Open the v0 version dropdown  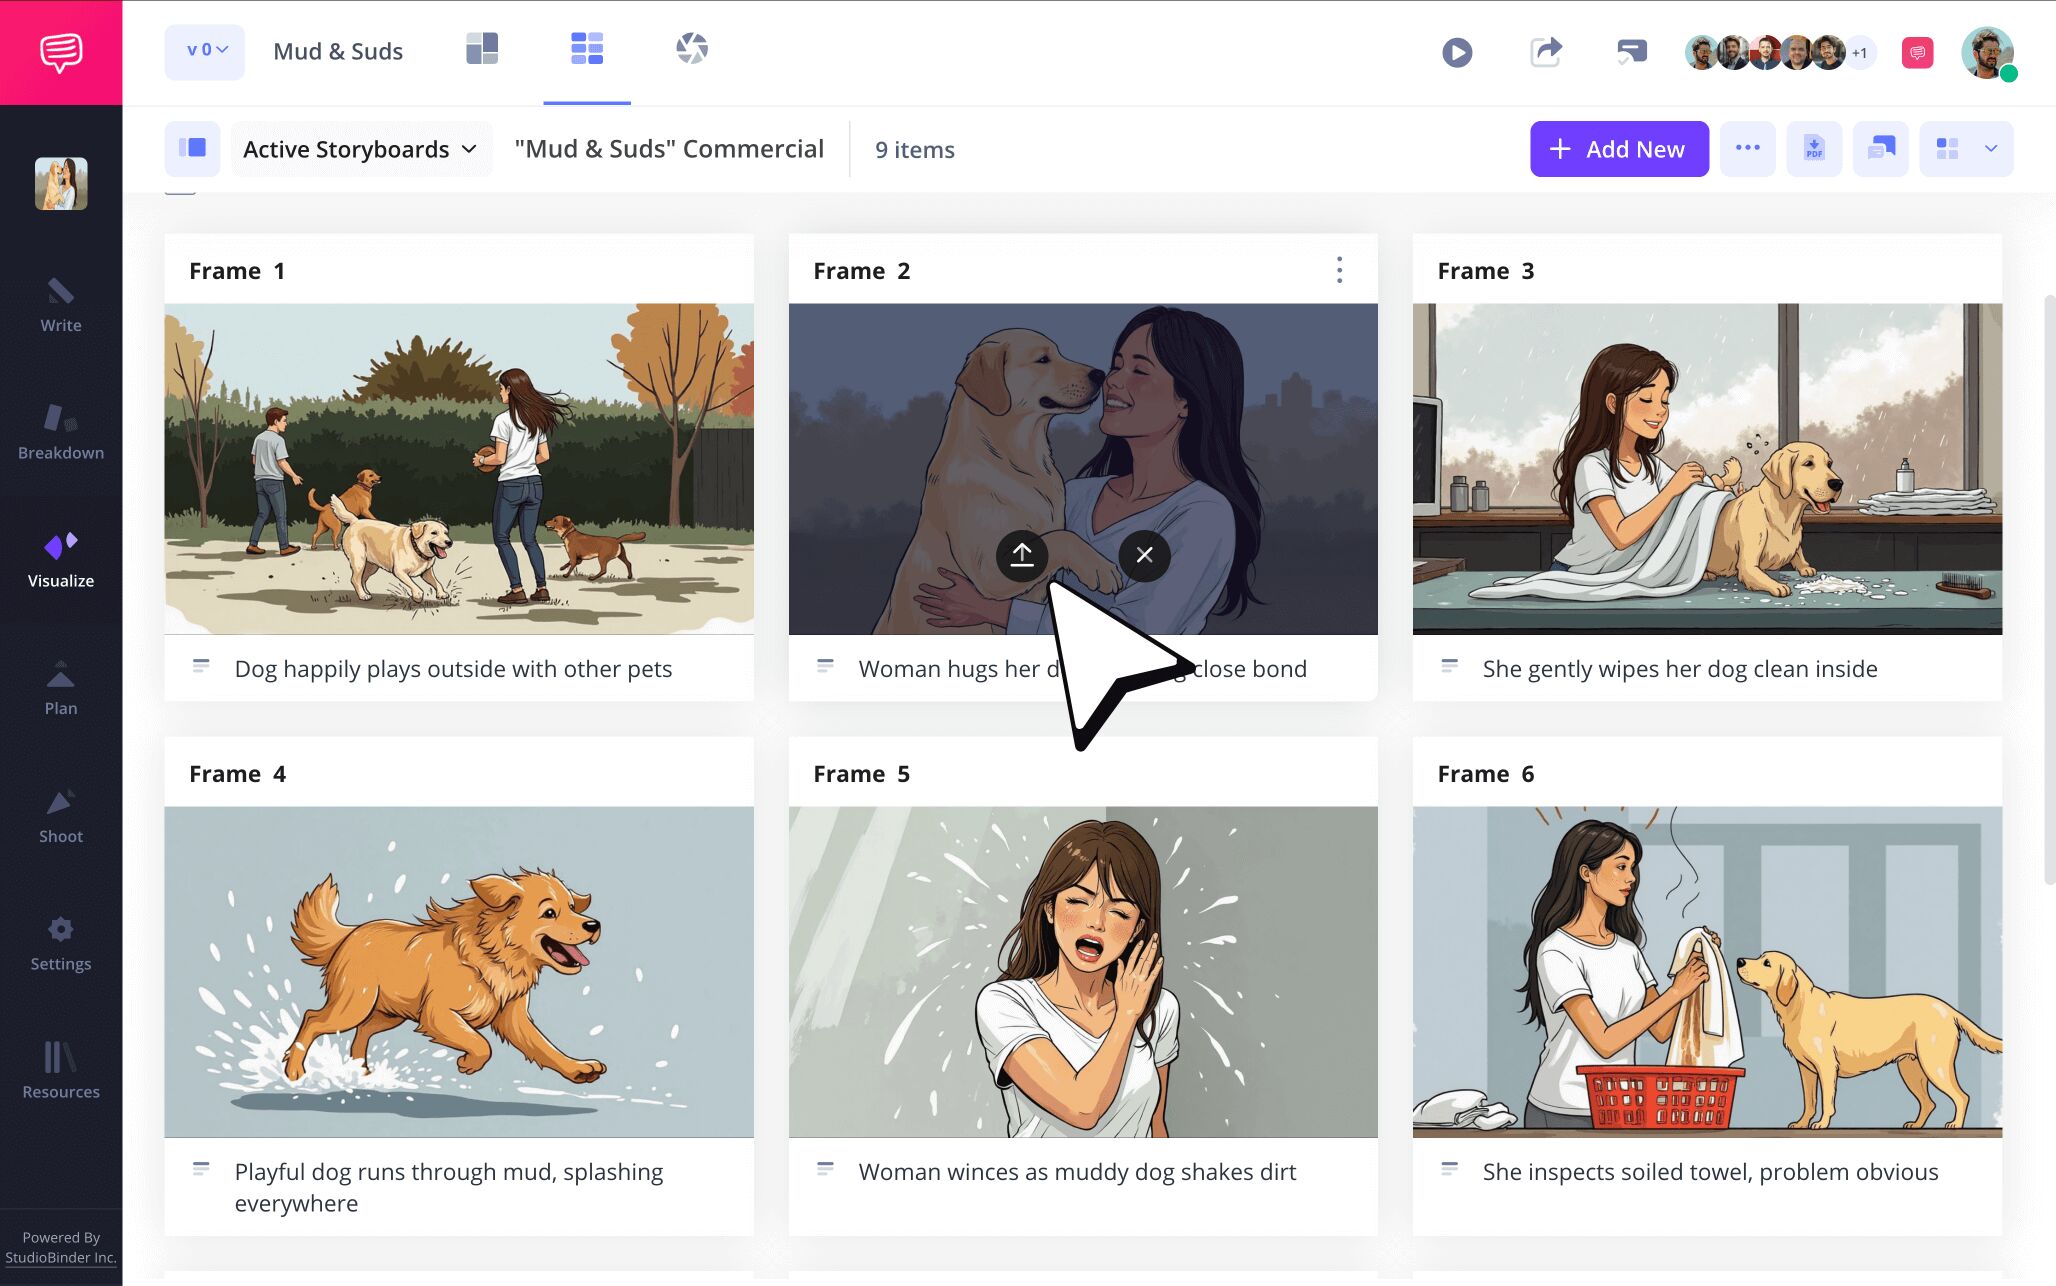click(205, 51)
